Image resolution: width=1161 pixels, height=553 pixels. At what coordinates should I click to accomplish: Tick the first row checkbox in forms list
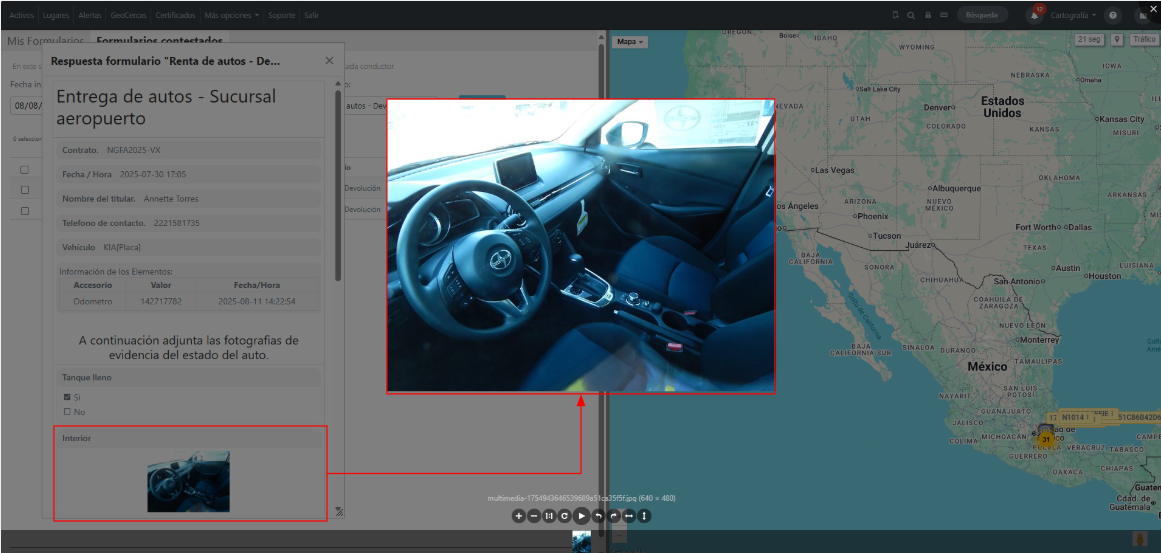[24, 170]
